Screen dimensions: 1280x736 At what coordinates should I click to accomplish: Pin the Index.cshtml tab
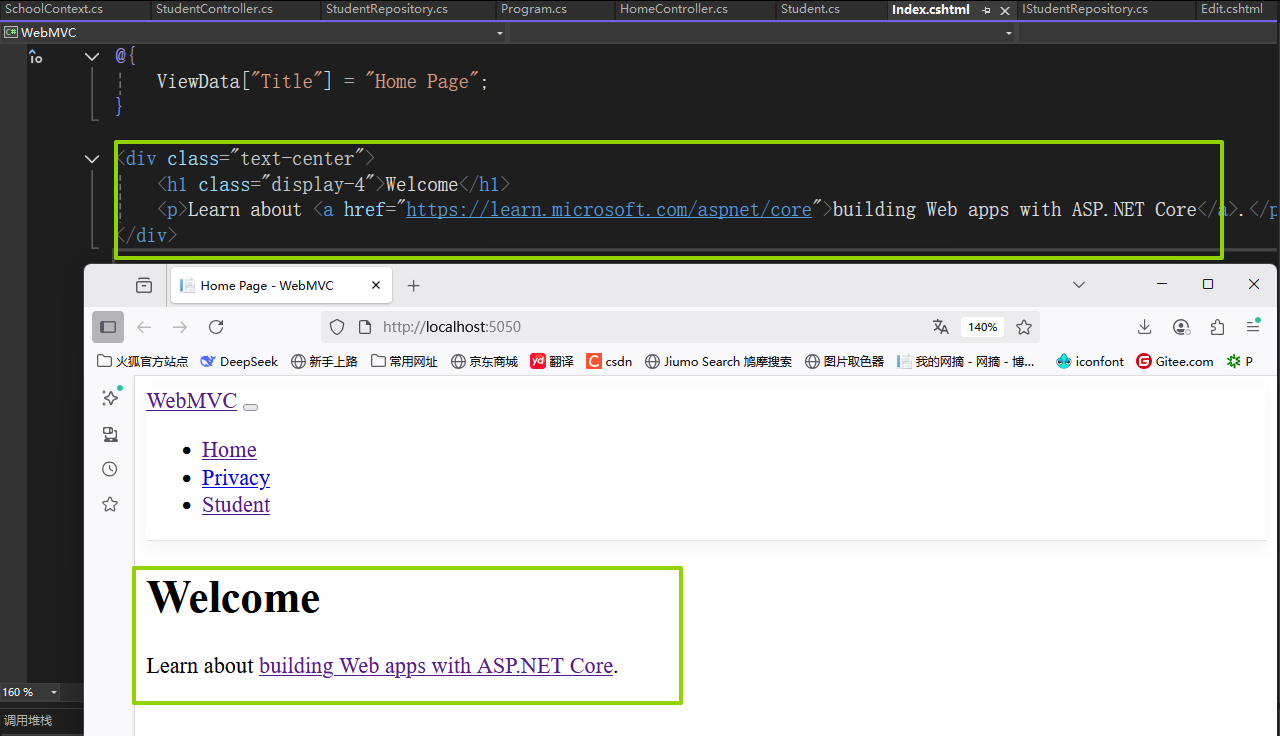986,10
